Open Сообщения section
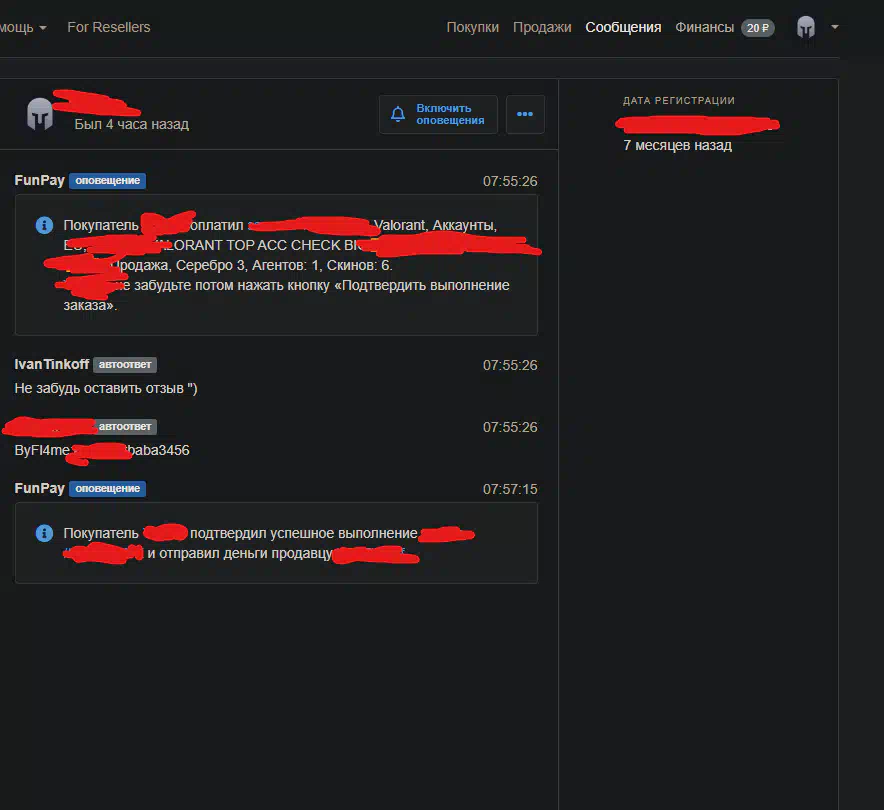This screenshot has height=810, width=884. [623, 27]
